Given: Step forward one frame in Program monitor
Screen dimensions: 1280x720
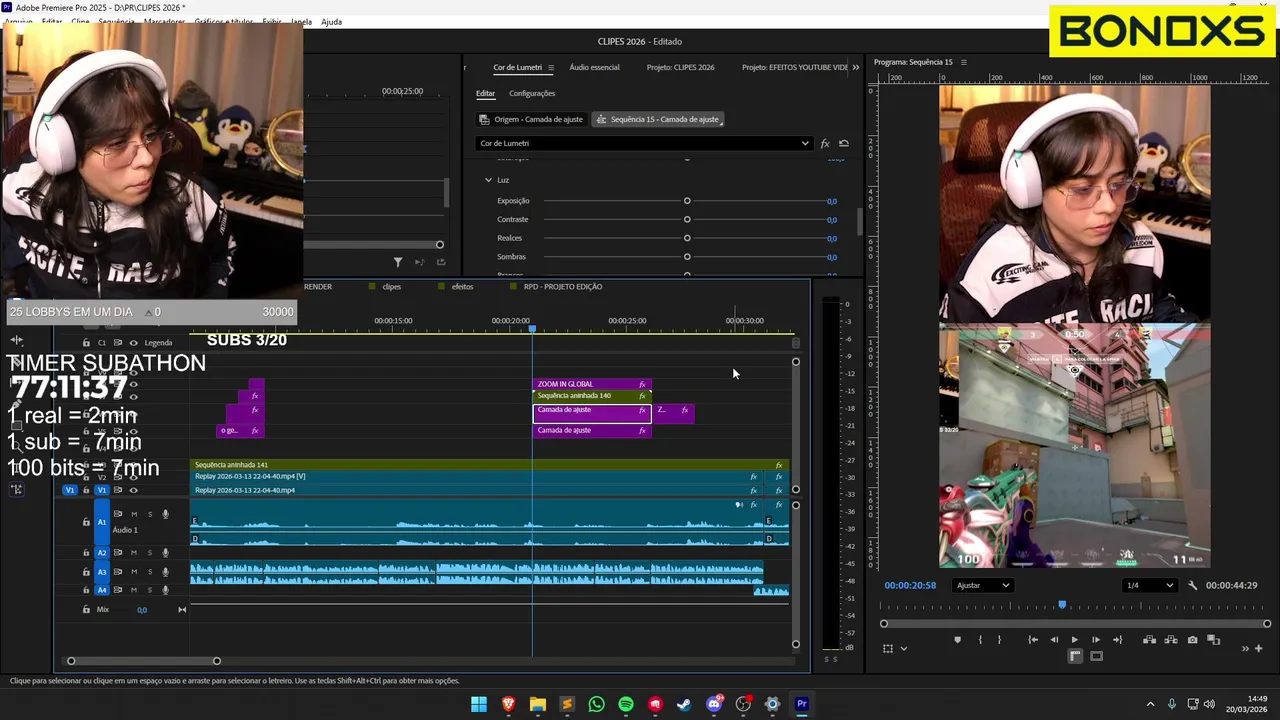Looking at the screenshot, I should click(x=1096, y=640).
